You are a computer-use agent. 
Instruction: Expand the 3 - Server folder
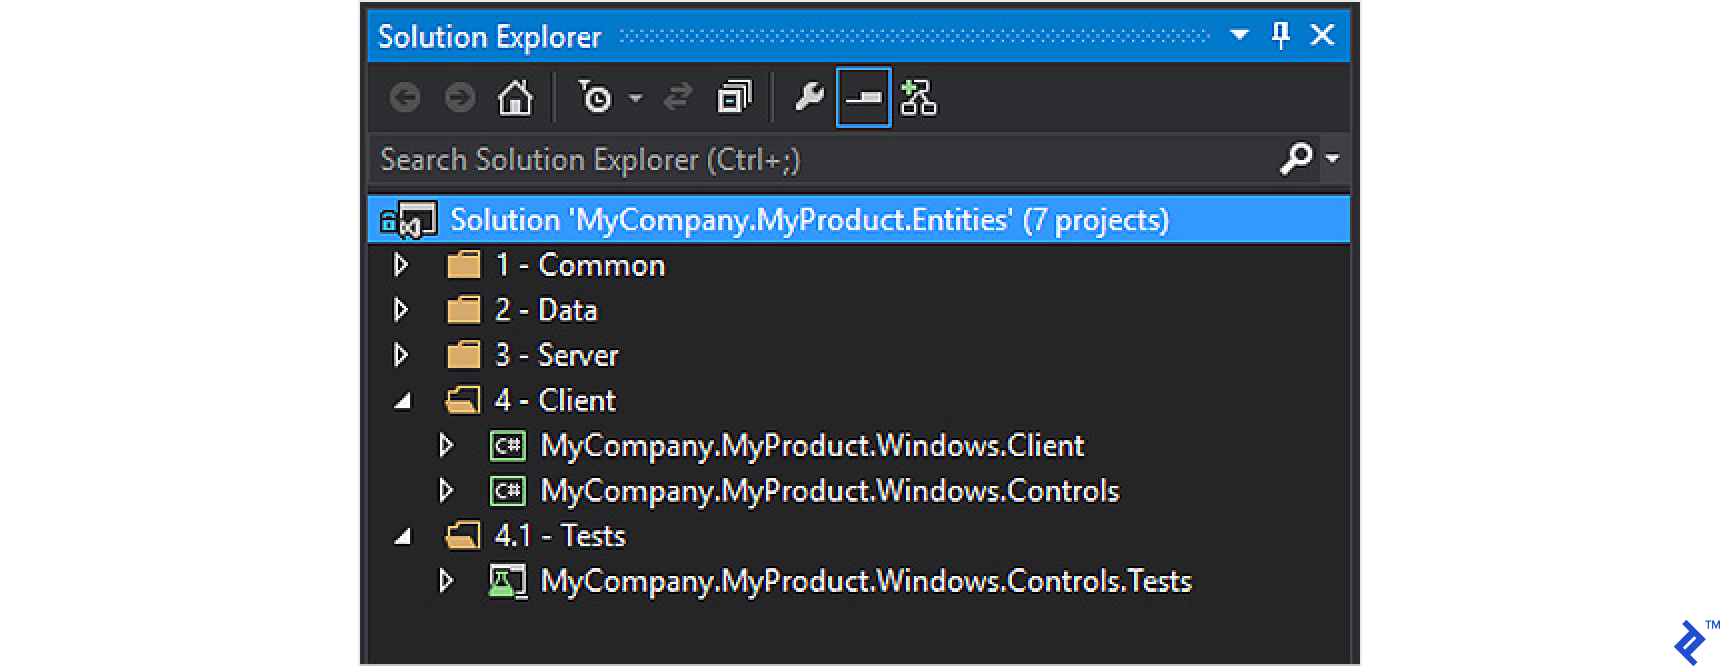401,355
